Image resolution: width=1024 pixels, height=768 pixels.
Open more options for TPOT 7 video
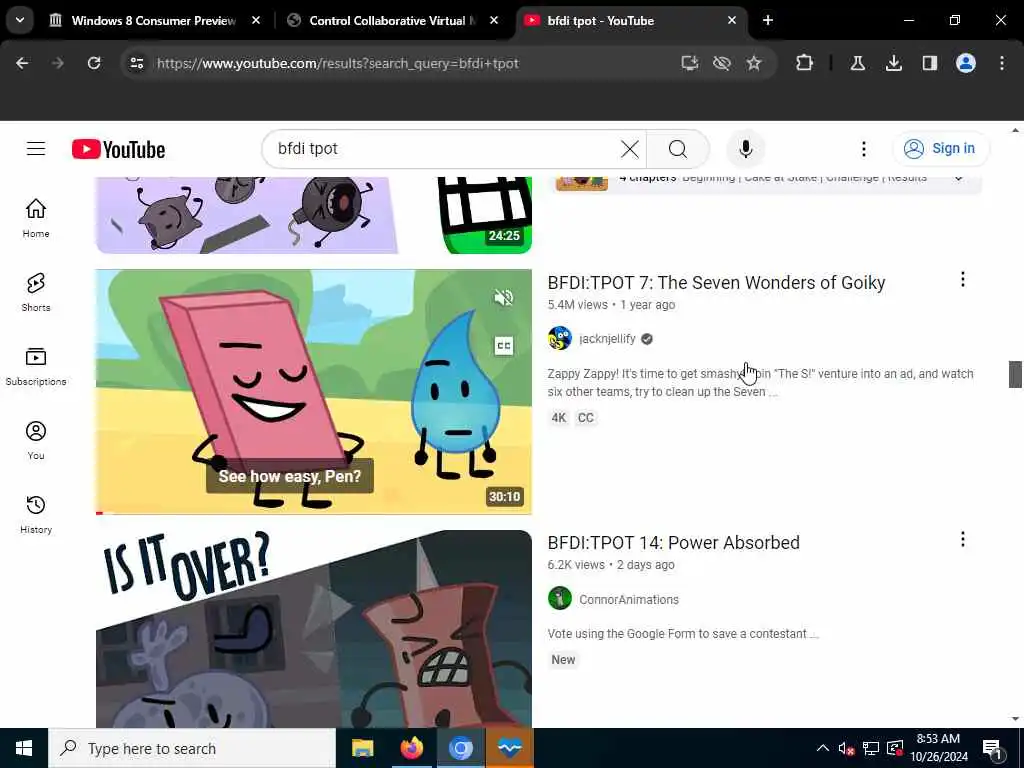tap(963, 280)
